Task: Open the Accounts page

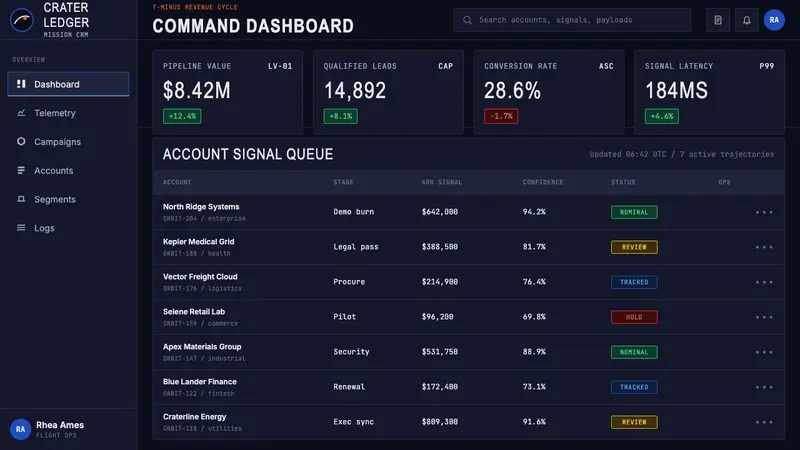Action: pyautogui.click(x=68, y=170)
